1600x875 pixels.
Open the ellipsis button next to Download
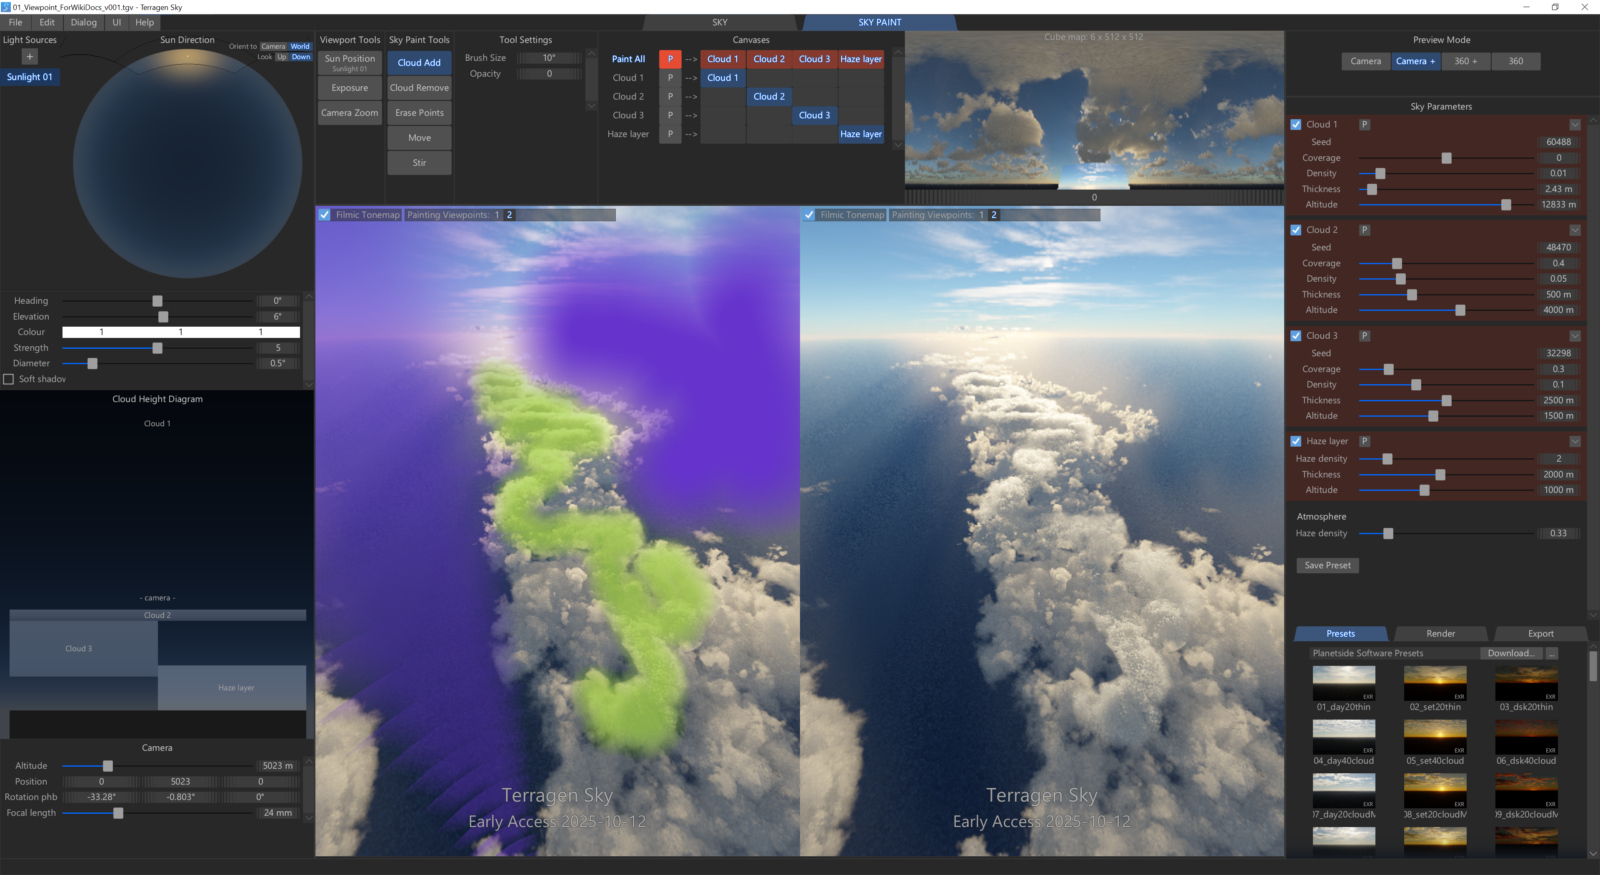(x=1552, y=653)
